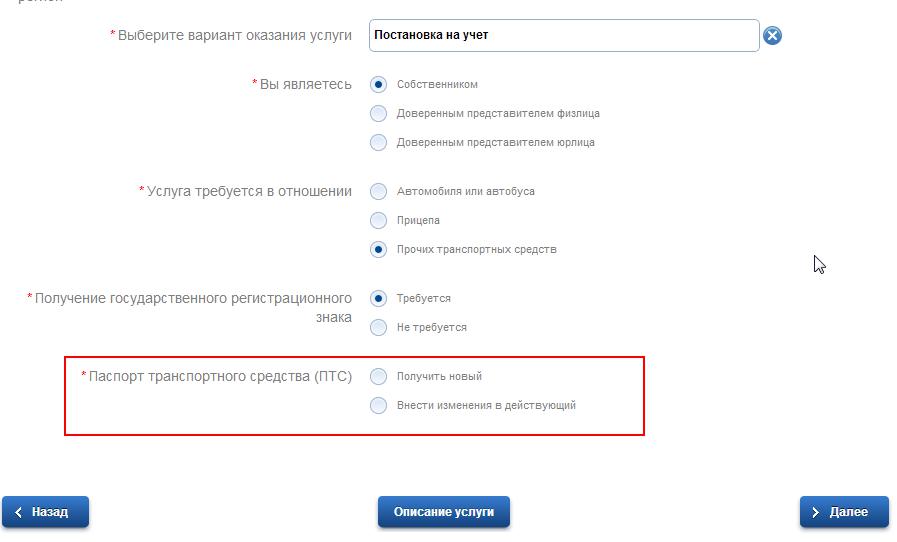Proceed with the "Далее" button
The height and width of the screenshot is (542, 897).
tap(844, 512)
